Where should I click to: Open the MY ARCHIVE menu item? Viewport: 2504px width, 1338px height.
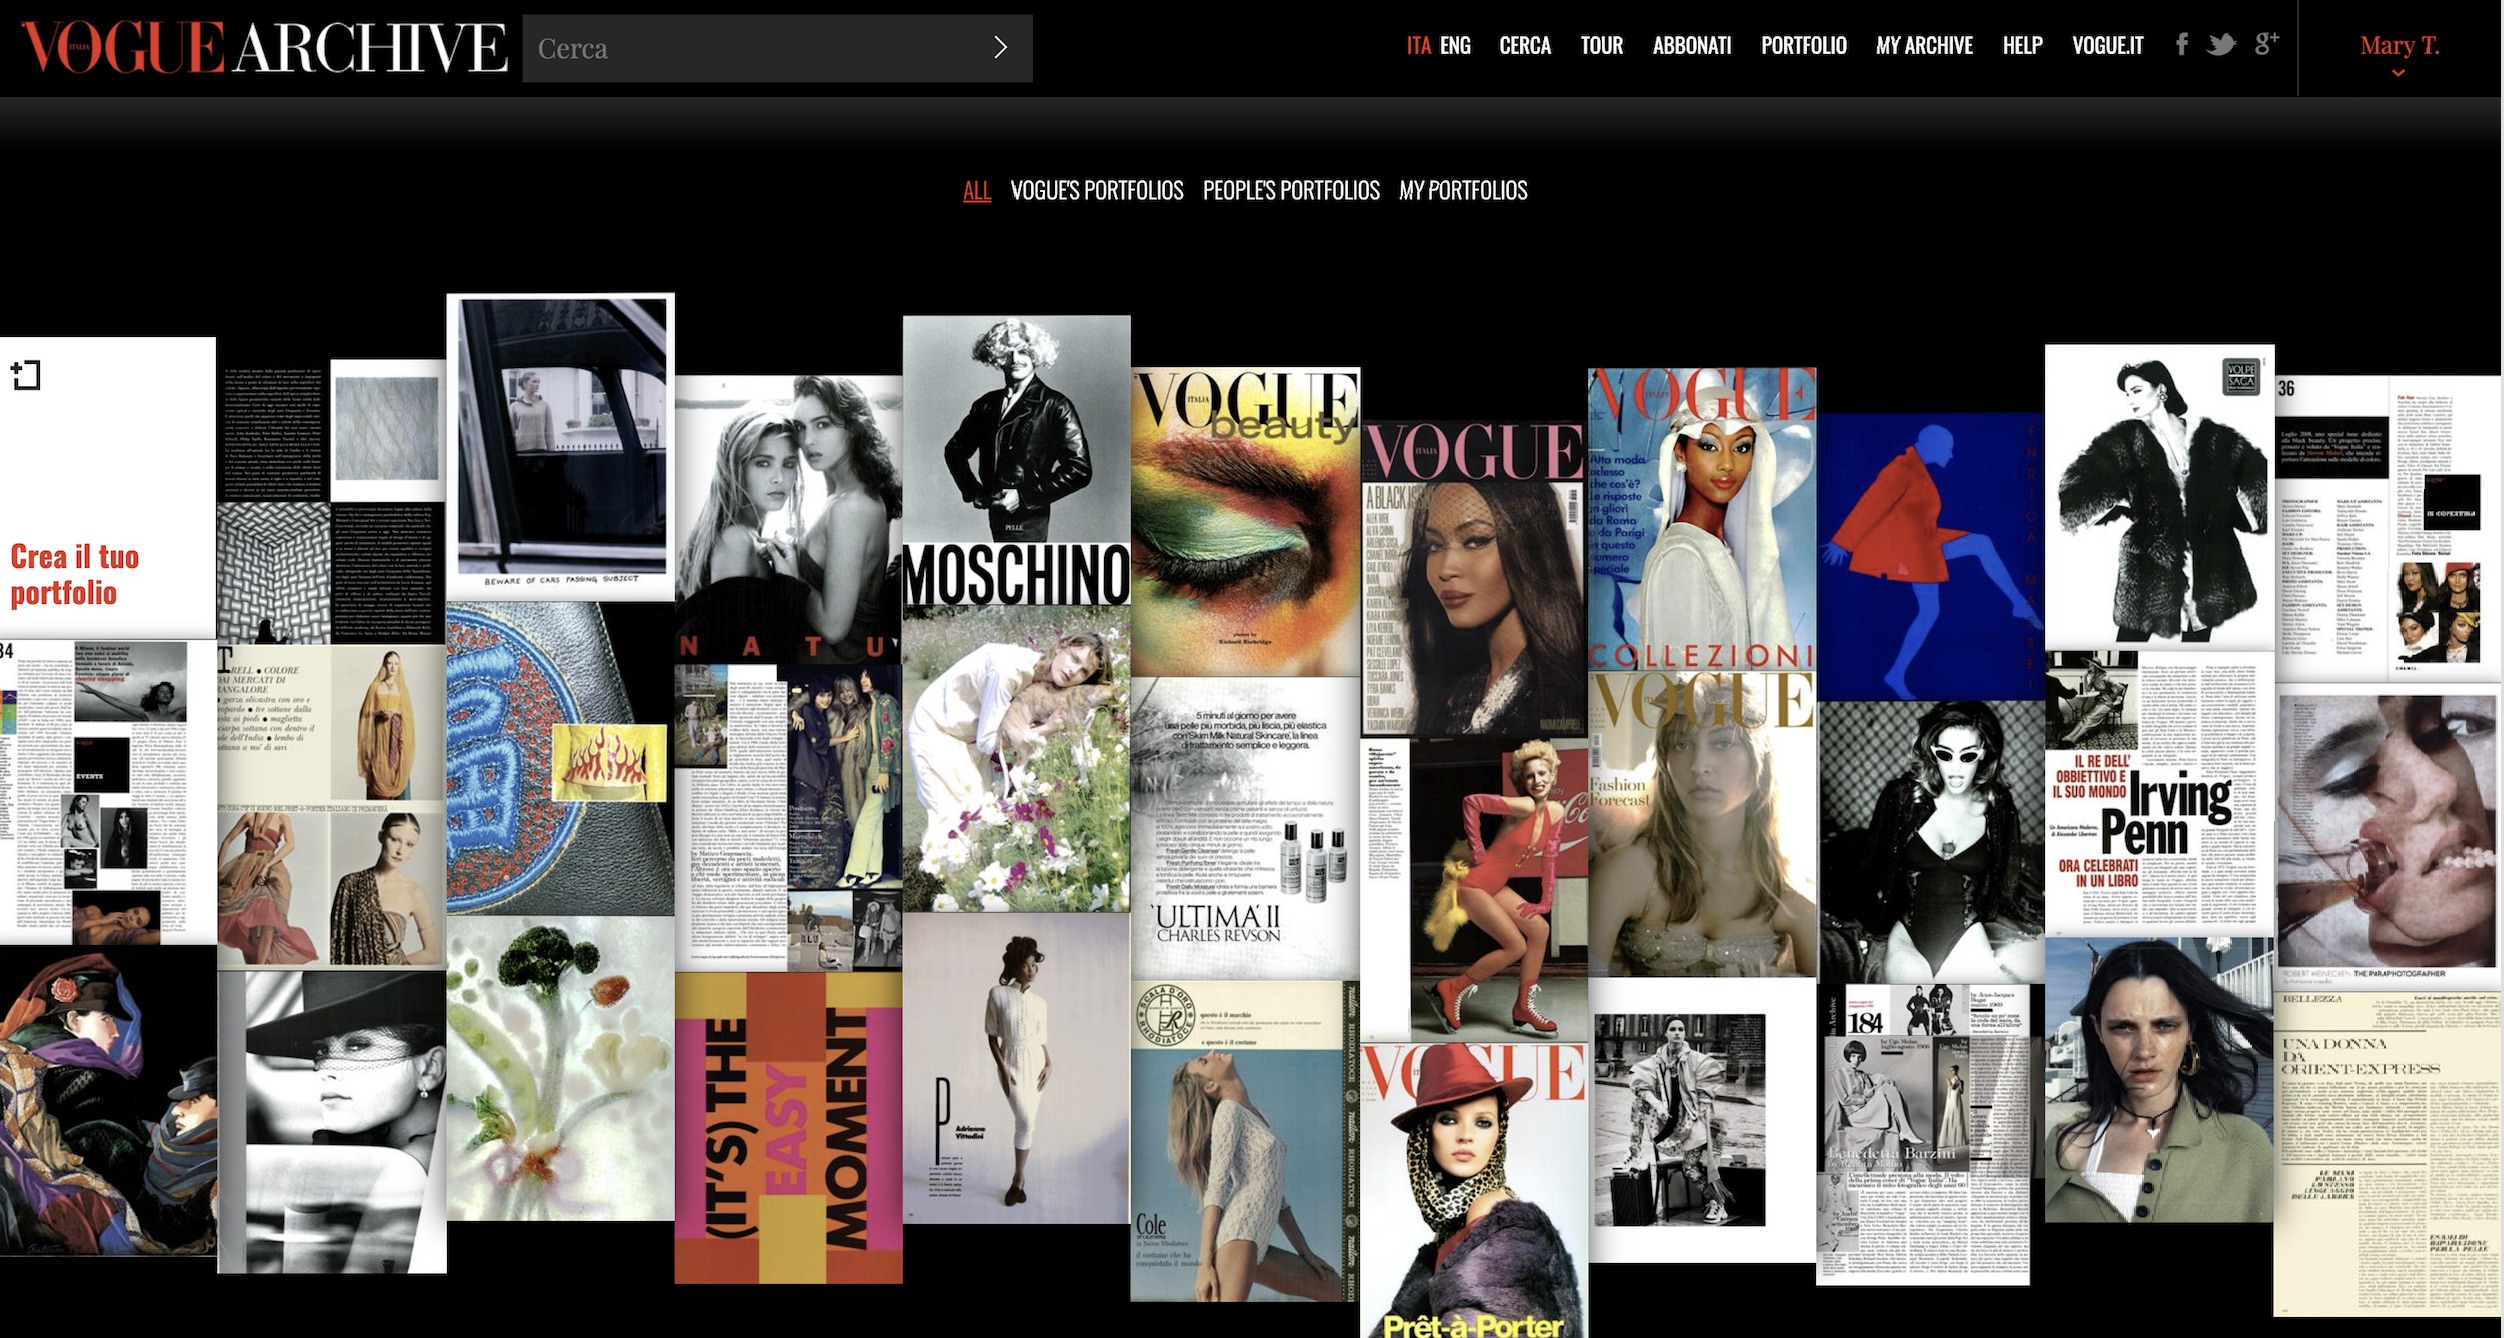(1924, 45)
